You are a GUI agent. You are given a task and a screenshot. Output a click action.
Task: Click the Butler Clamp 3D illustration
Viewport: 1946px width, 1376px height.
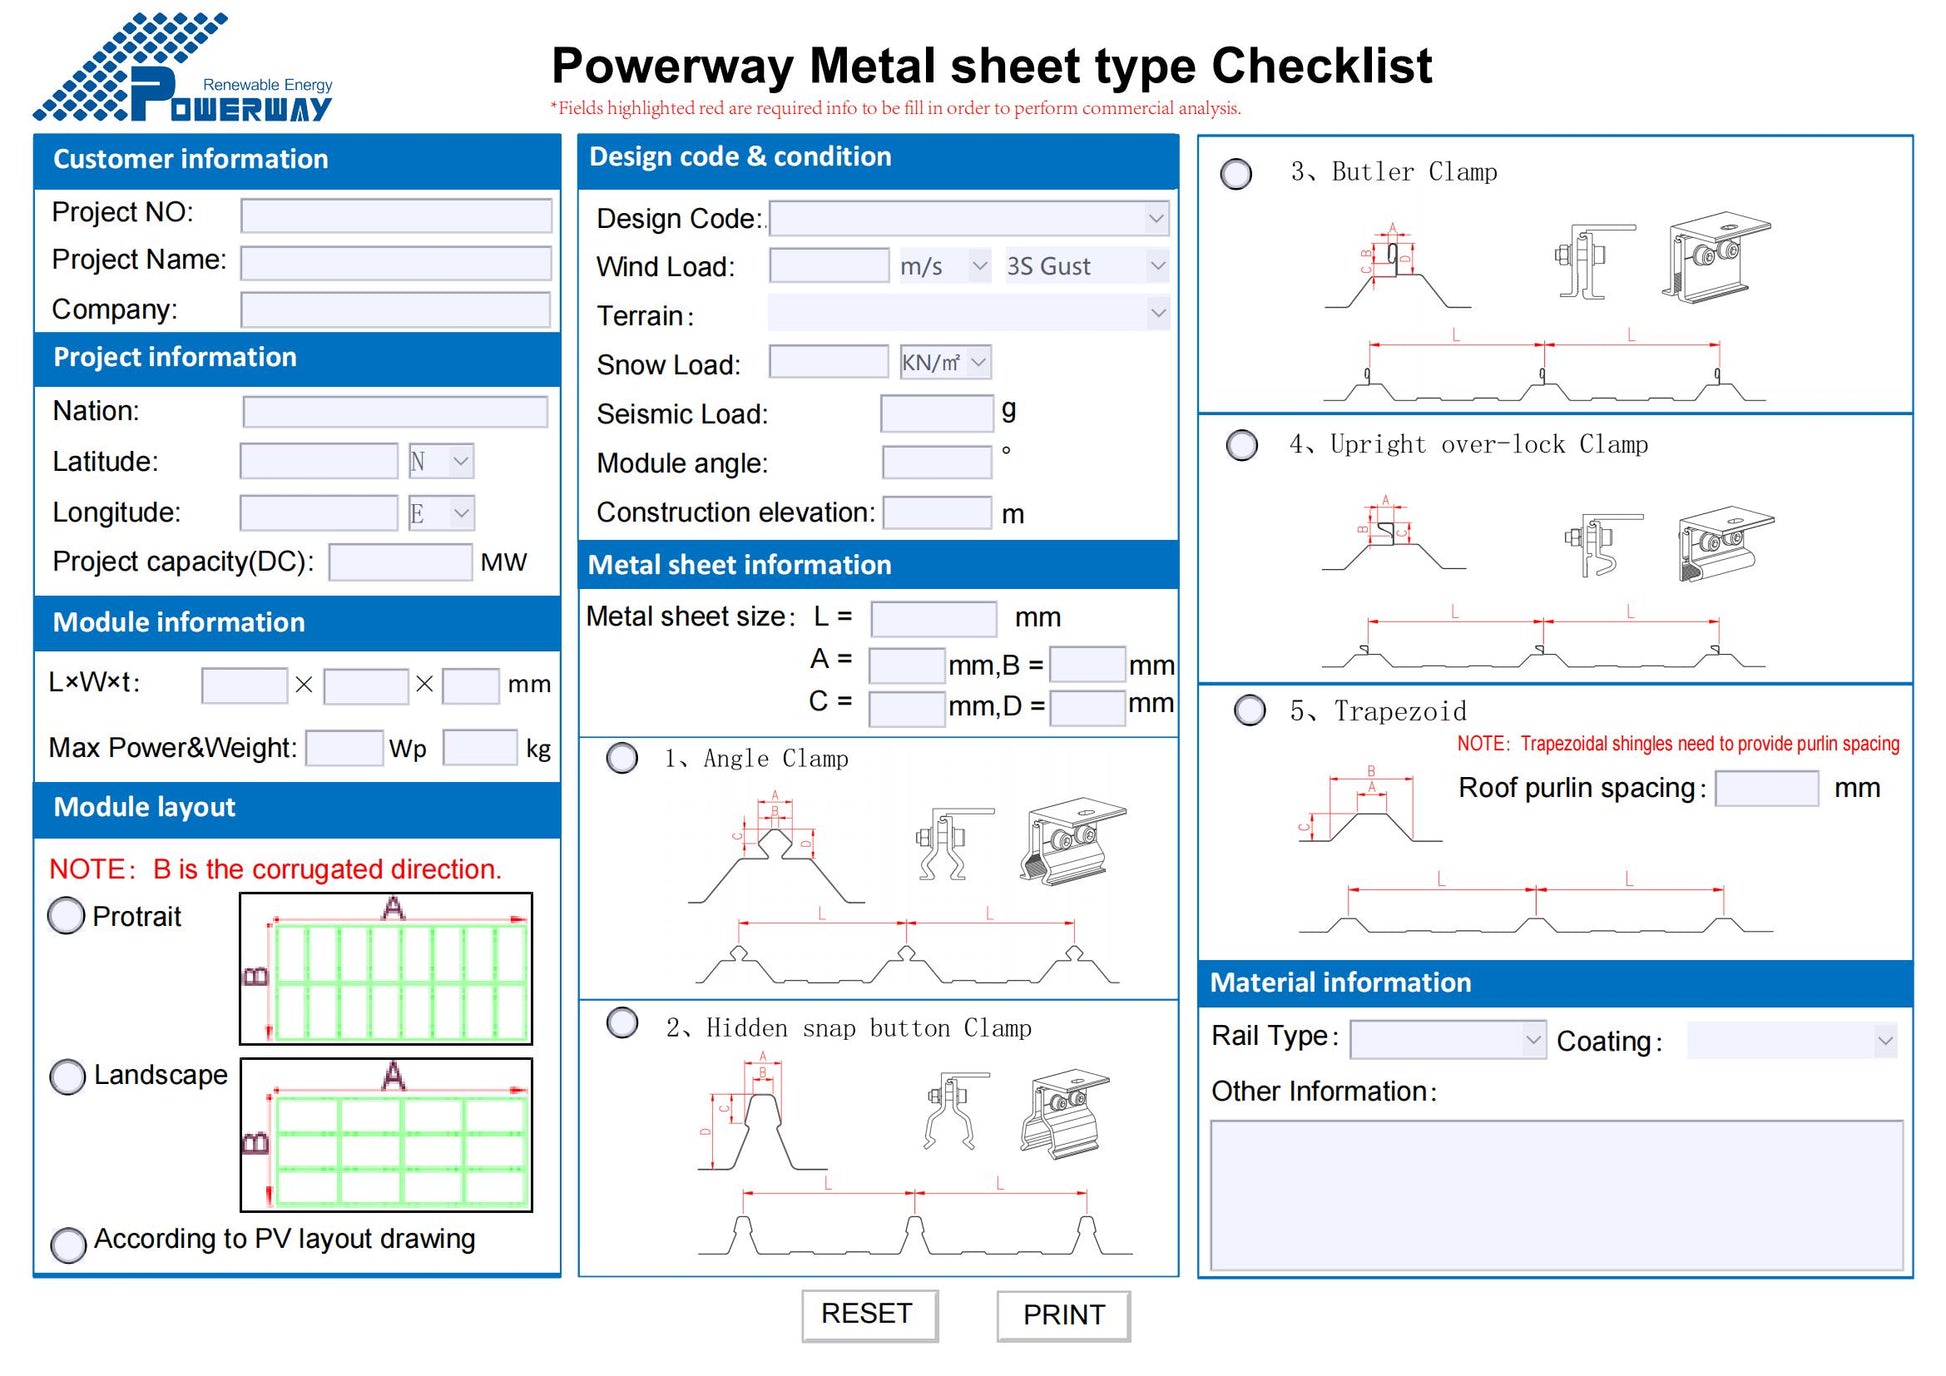click(1714, 256)
